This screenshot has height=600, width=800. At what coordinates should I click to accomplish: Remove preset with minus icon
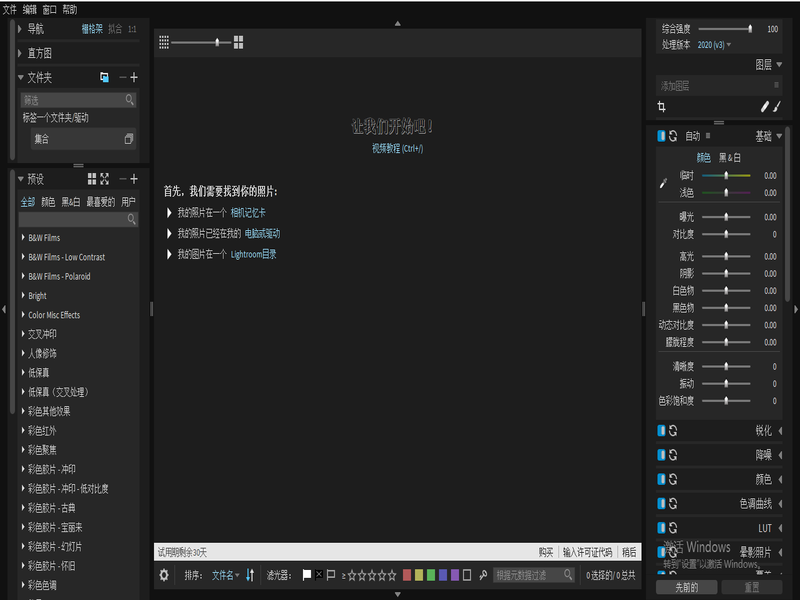tap(122, 179)
